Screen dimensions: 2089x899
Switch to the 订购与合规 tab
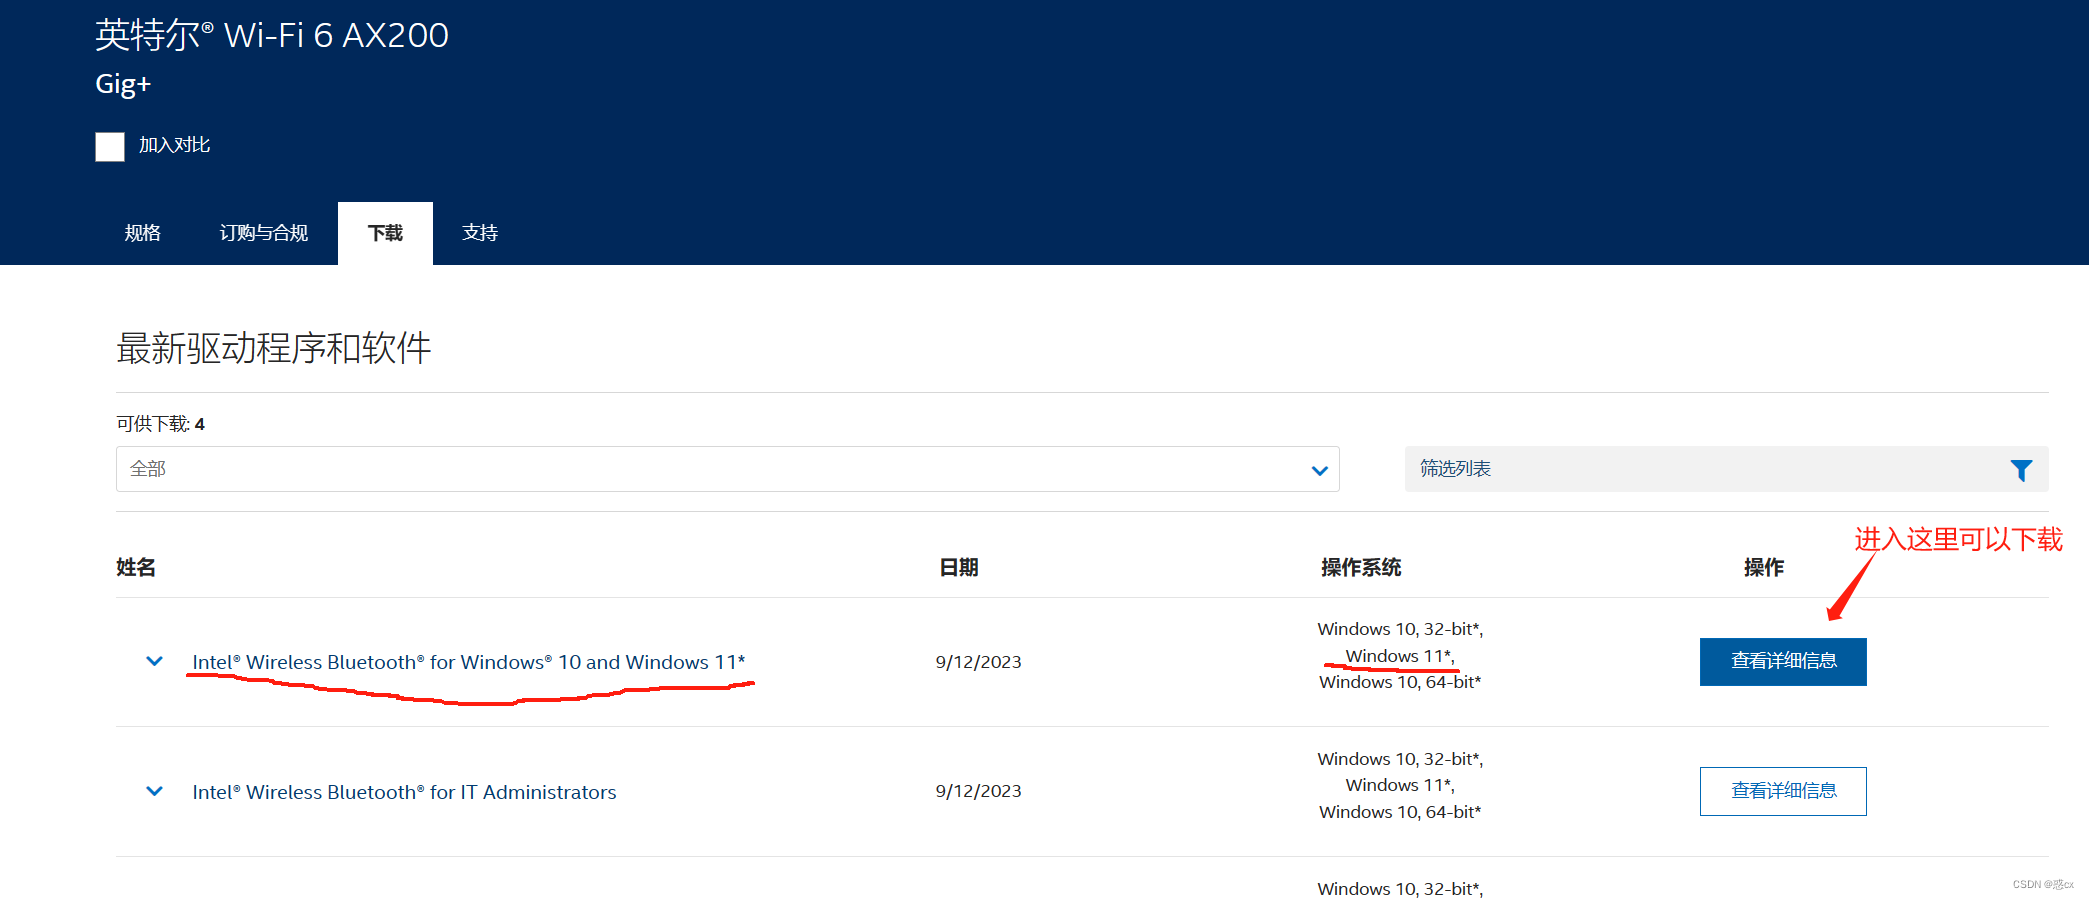tap(264, 233)
